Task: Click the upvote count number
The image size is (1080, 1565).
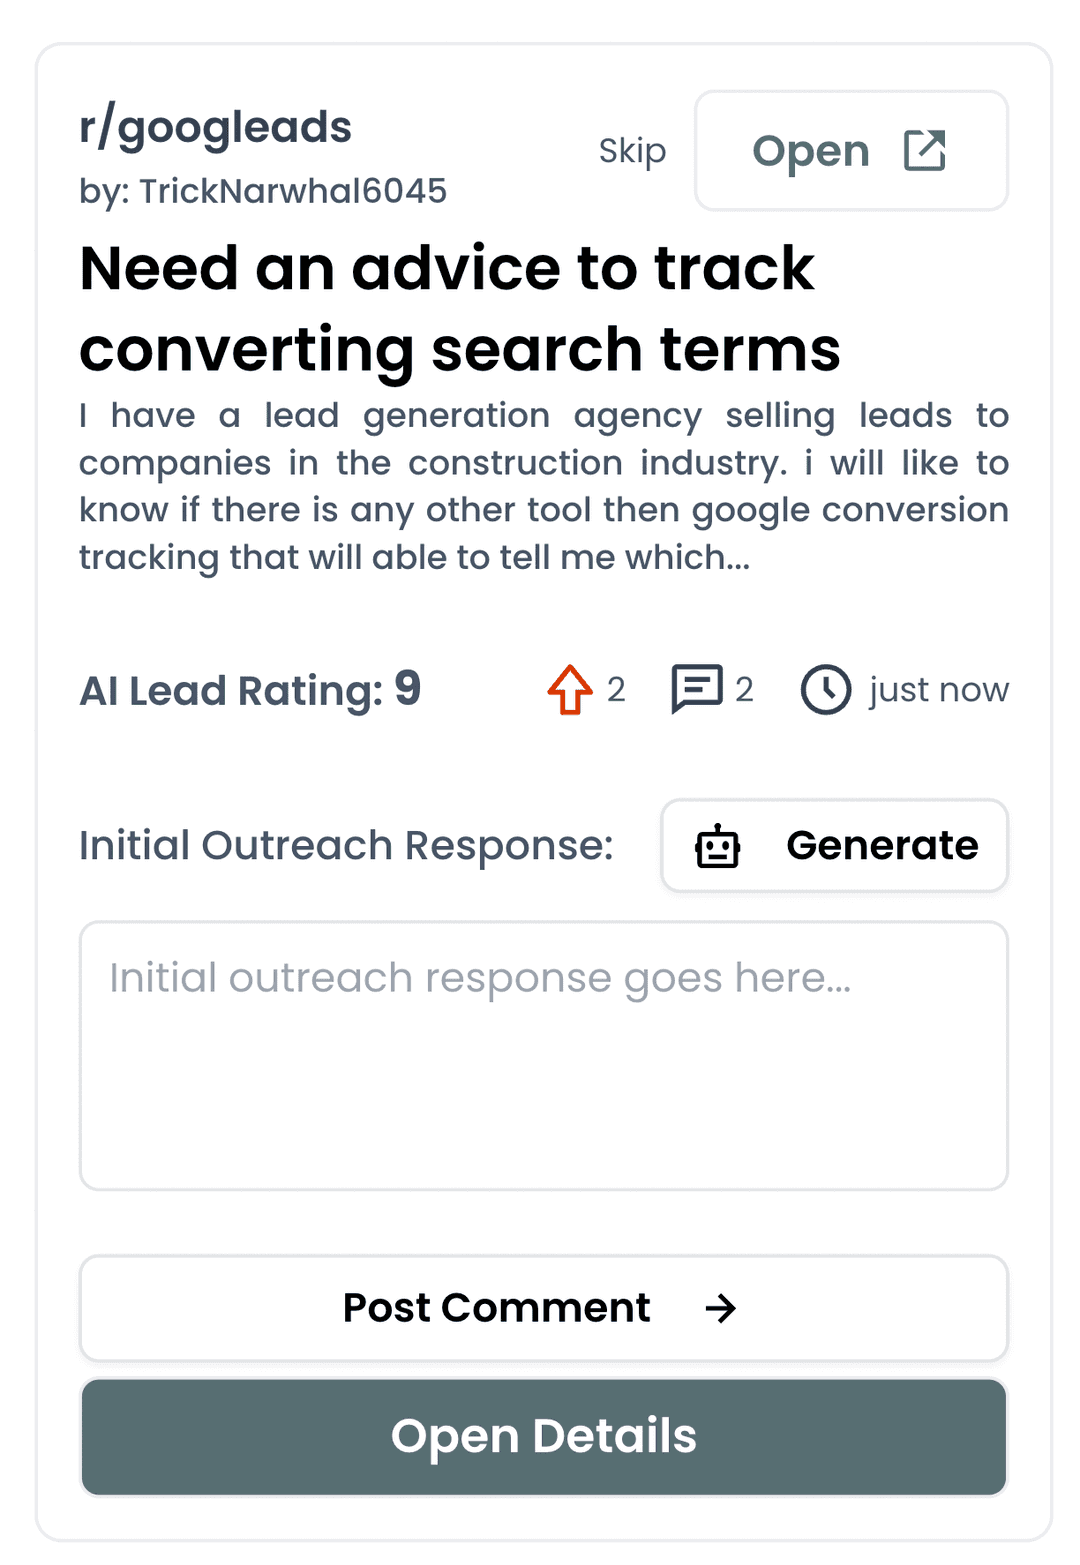Action: coord(616,690)
